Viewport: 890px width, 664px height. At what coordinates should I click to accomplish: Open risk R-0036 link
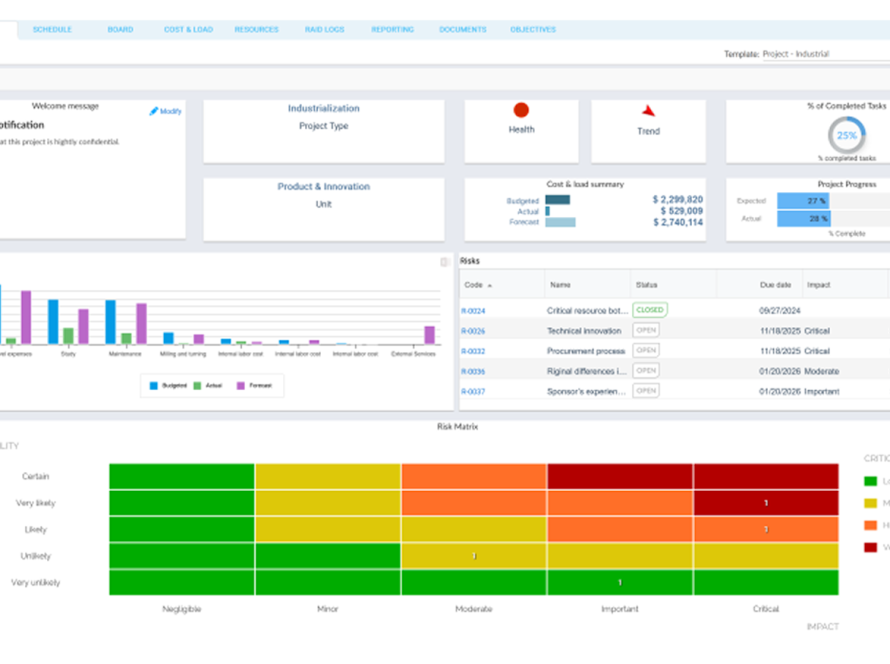473,372
